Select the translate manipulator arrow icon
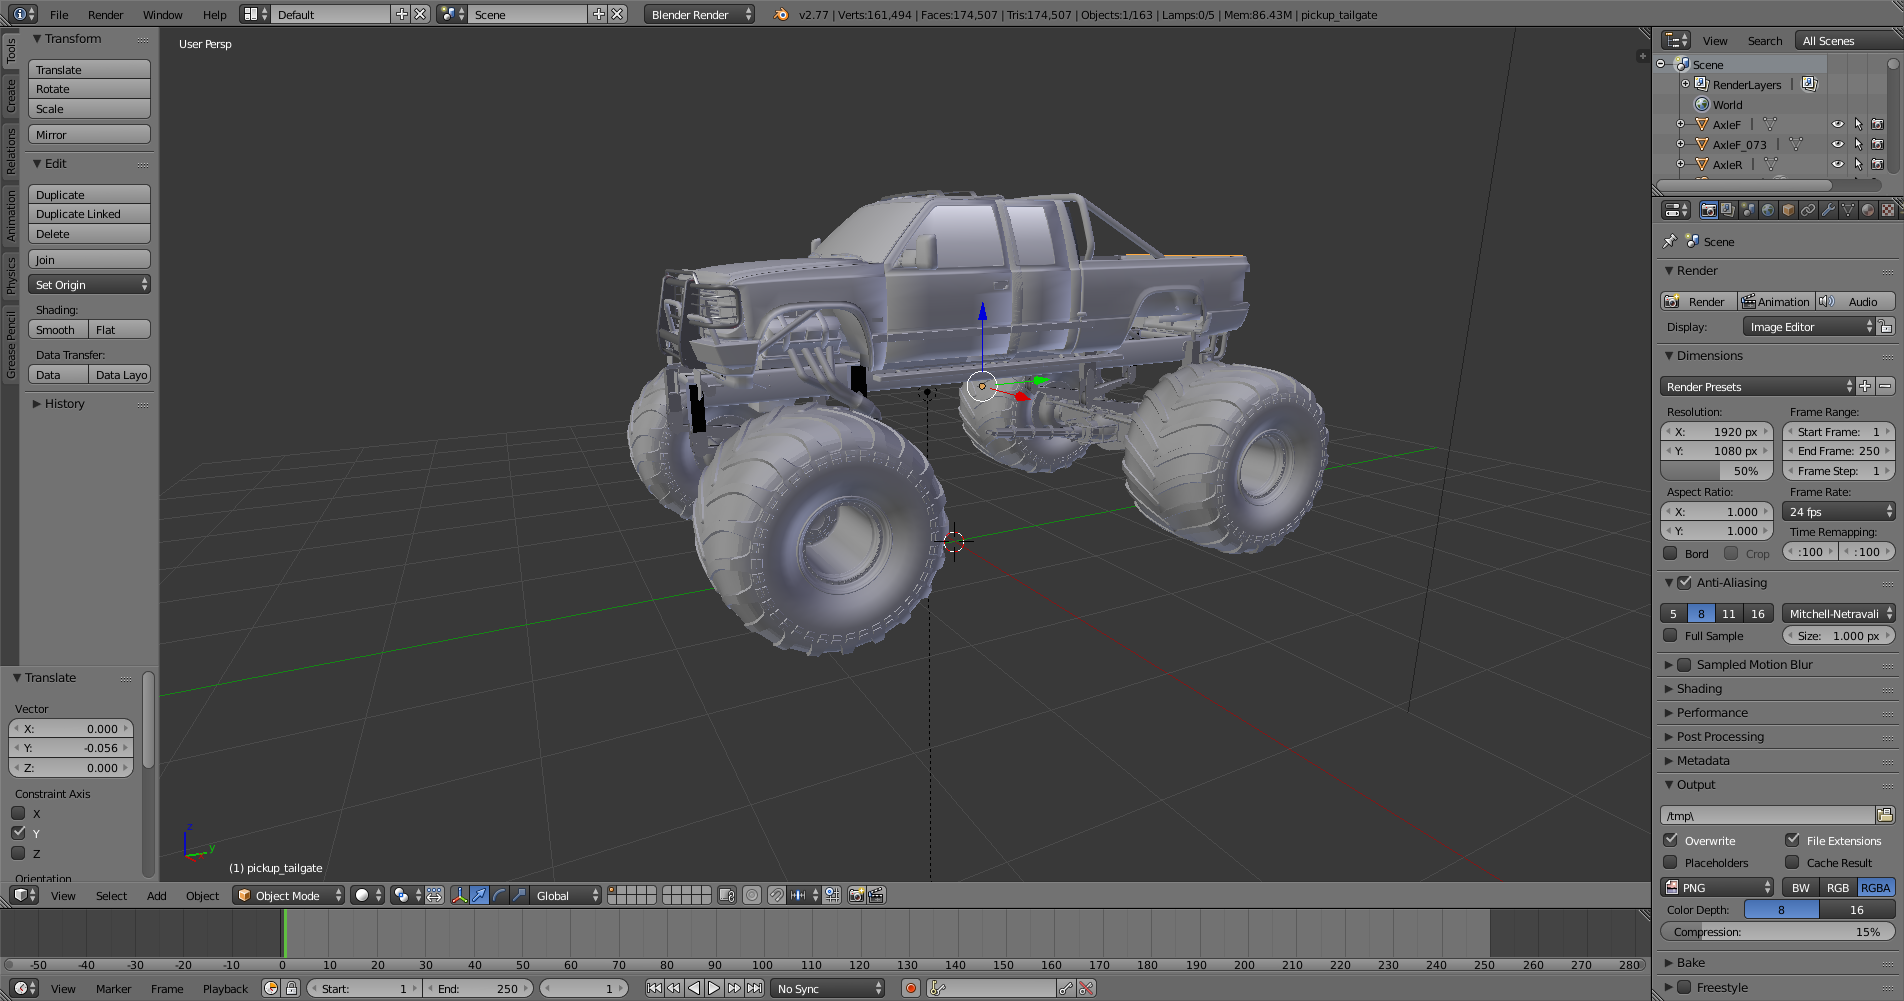Image resolution: width=1904 pixels, height=1001 pixels. (479, 895)
